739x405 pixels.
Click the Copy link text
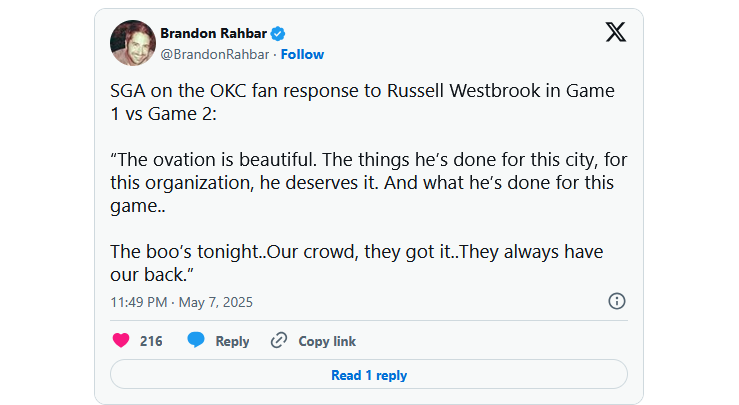tap(327, 341)
